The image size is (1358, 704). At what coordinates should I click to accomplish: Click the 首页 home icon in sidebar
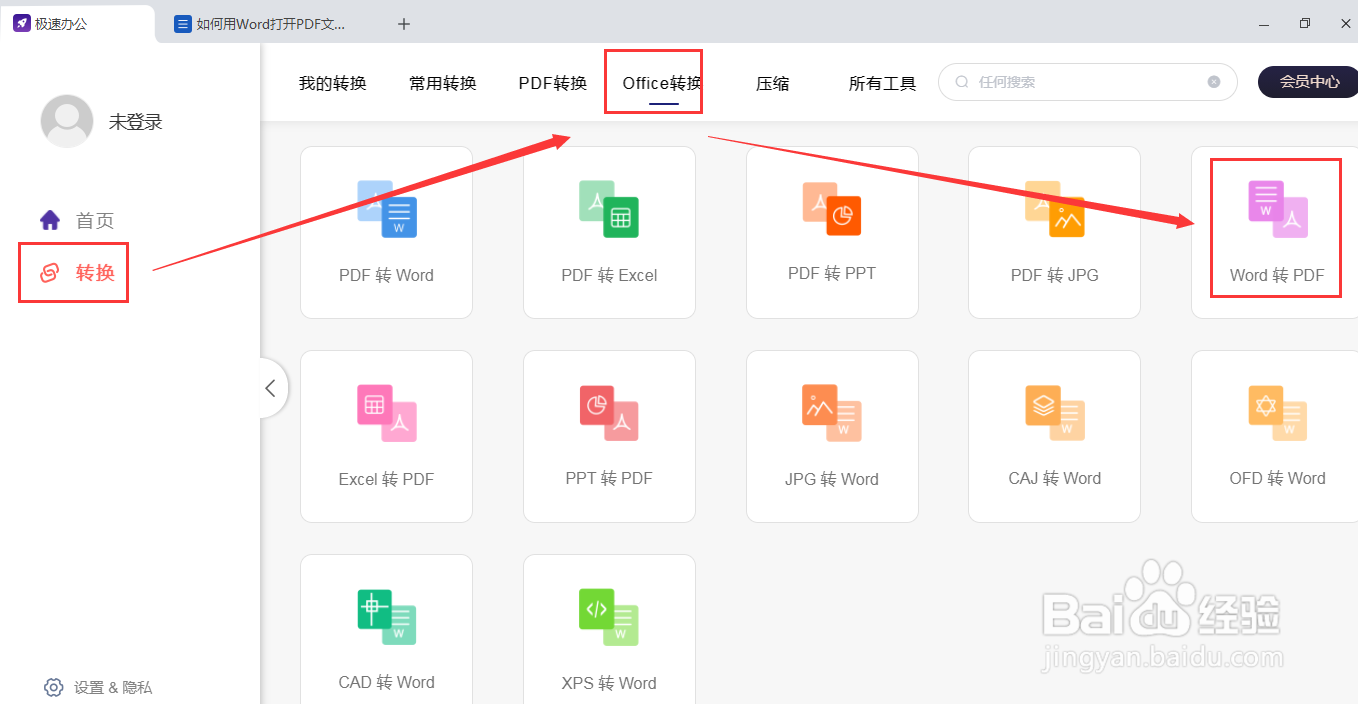pyautogui.click(x=50, y=220)
